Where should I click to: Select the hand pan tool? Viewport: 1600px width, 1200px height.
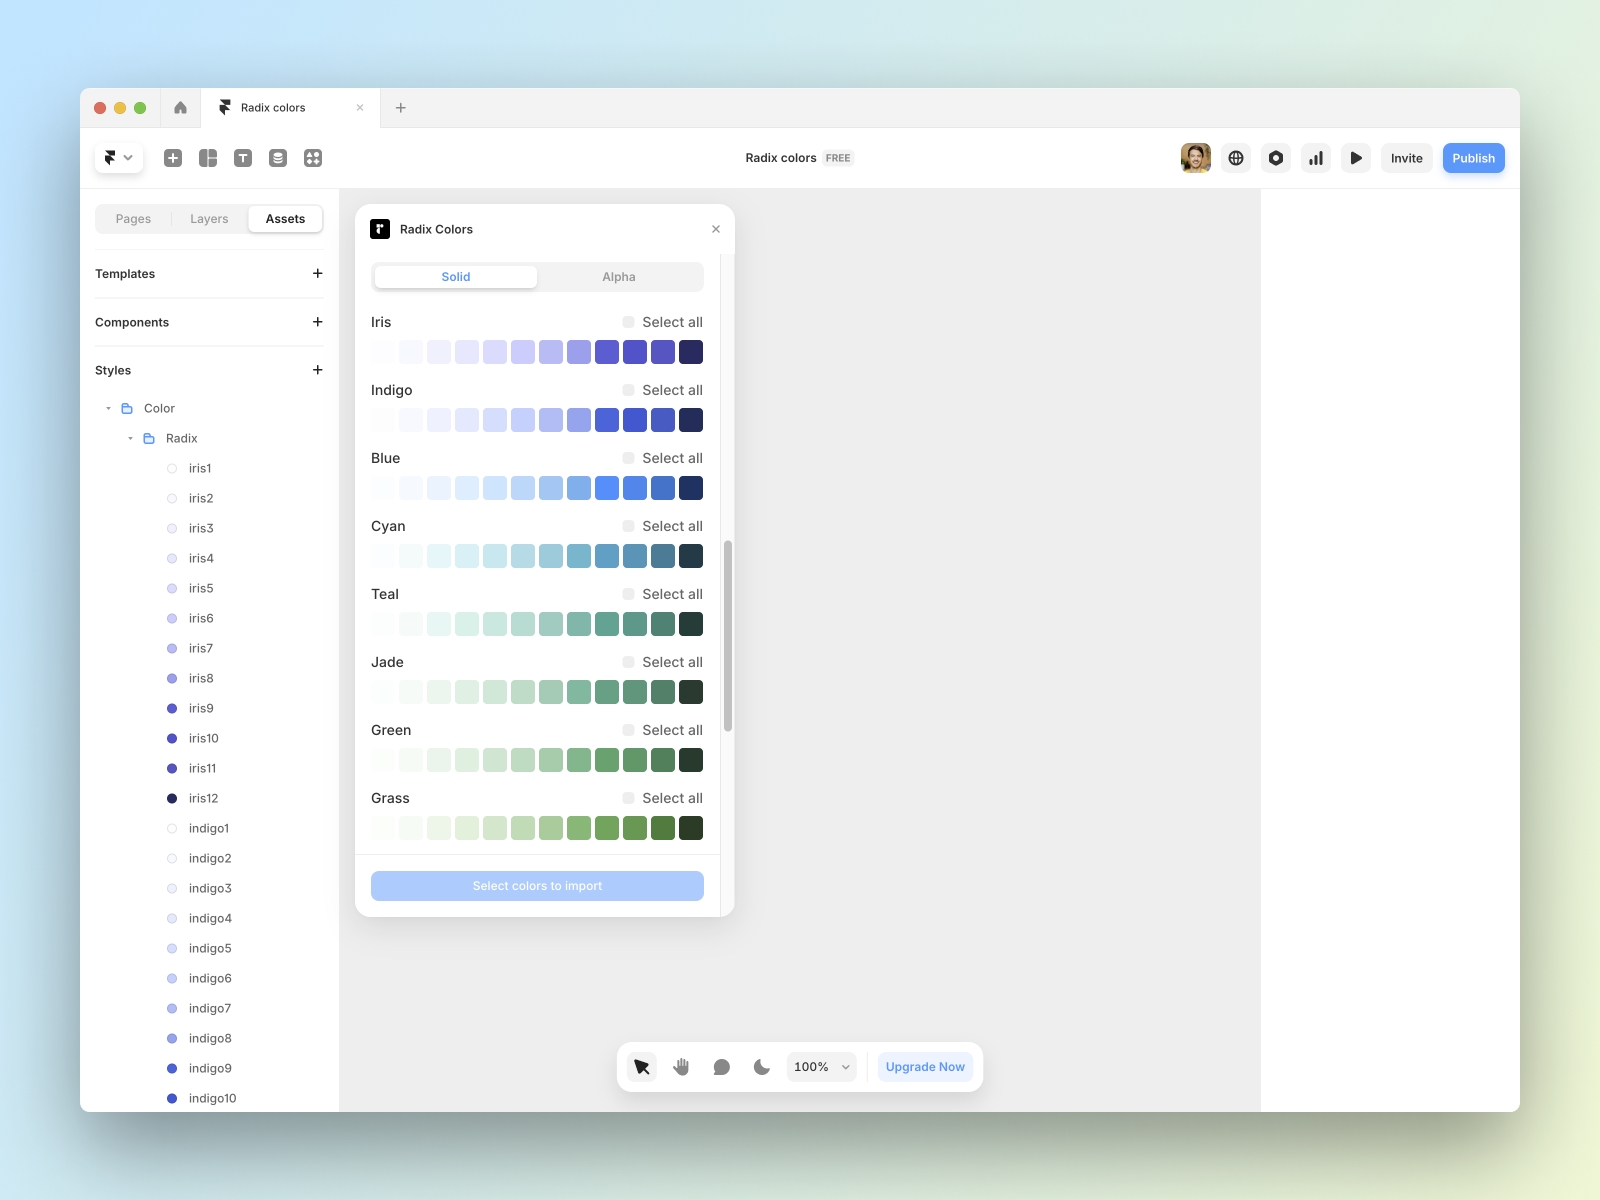[681, 1067]
